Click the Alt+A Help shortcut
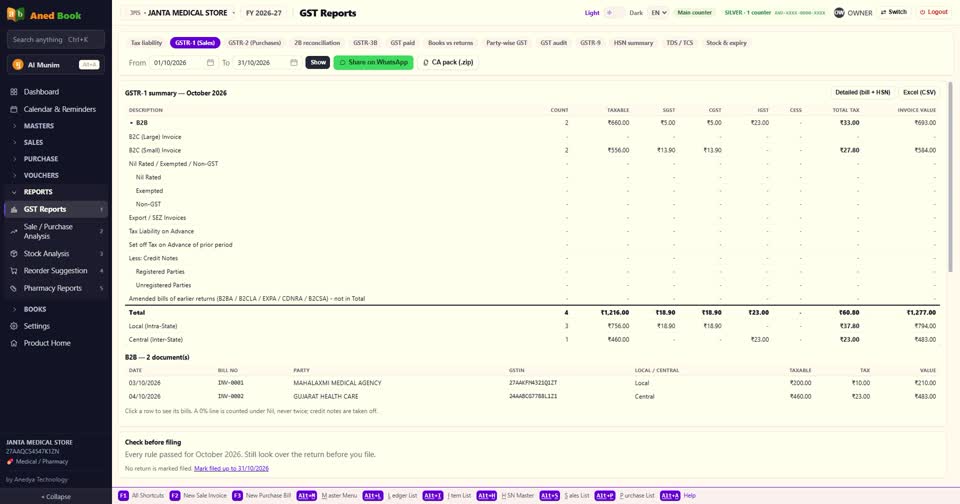This screenshot has width=960, height=504. [678, 495]
